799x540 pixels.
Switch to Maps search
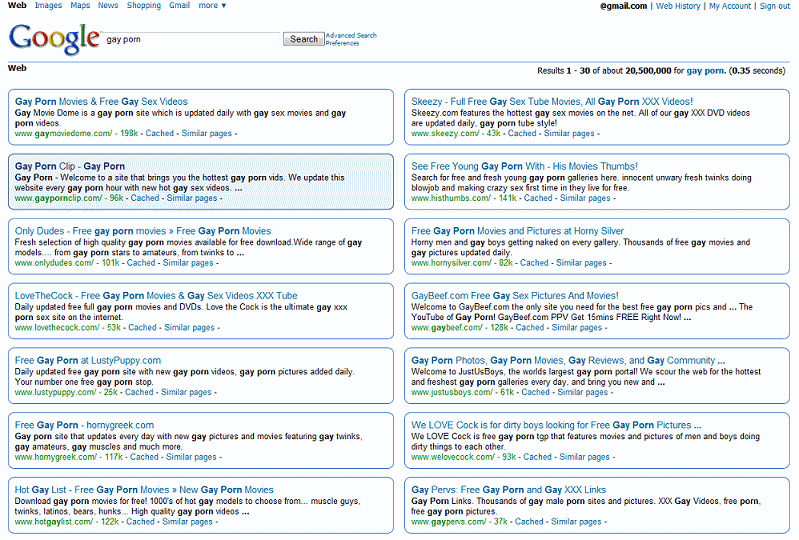pos(80,6)
